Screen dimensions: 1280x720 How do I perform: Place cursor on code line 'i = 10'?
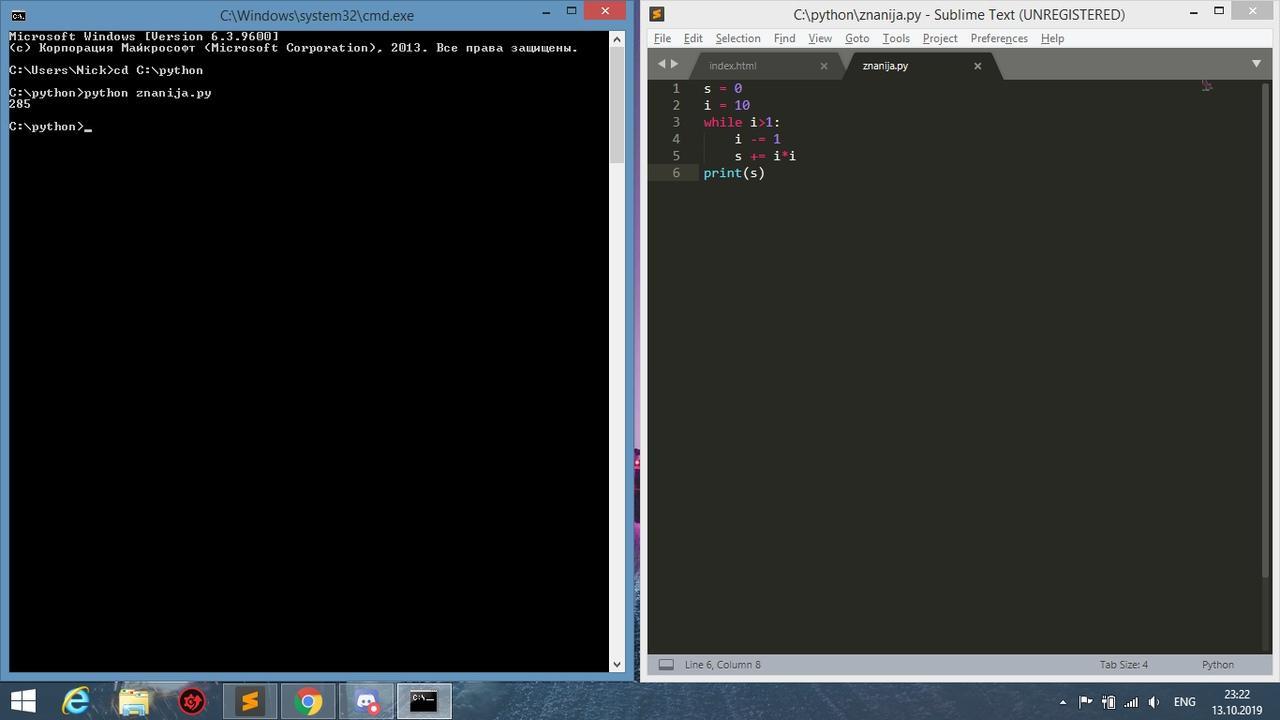tap(727, 105)
